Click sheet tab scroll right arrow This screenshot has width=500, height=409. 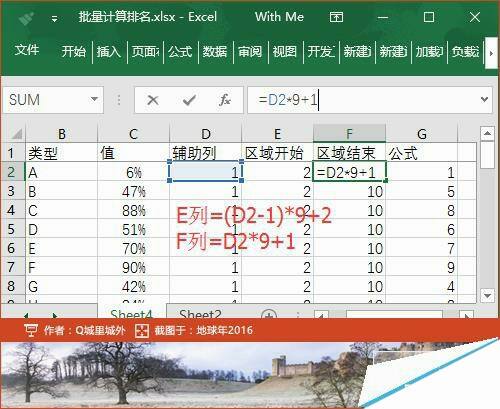tap(54, 315)
